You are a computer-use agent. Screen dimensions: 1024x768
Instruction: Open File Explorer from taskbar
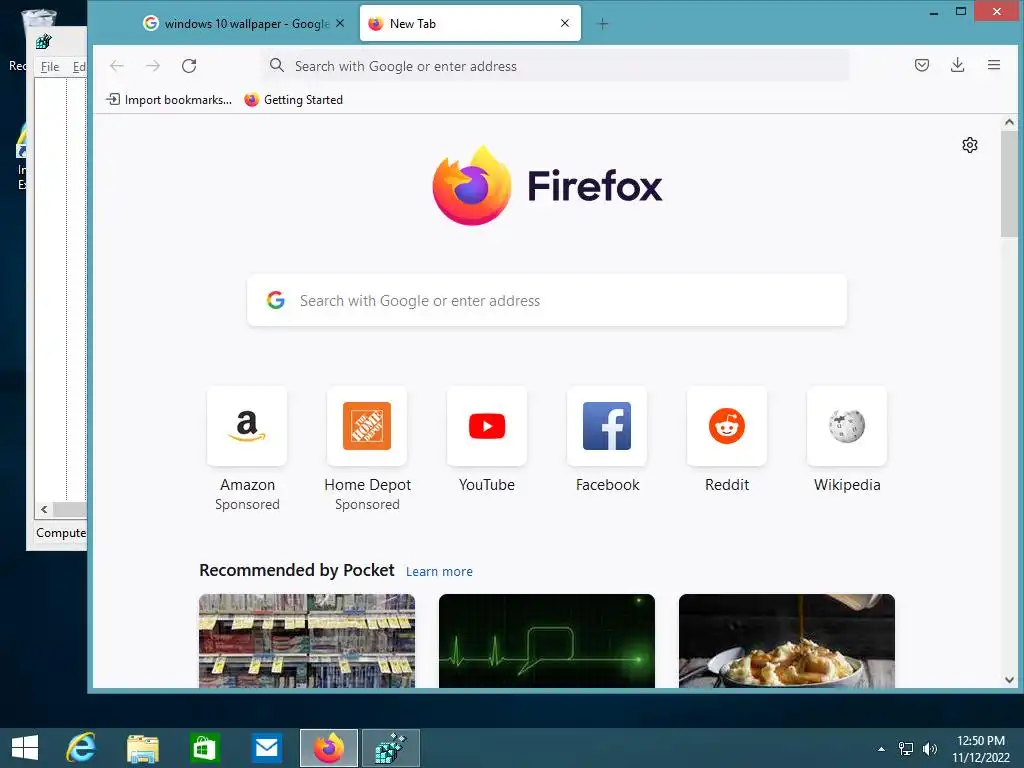[x=142, y=748]
